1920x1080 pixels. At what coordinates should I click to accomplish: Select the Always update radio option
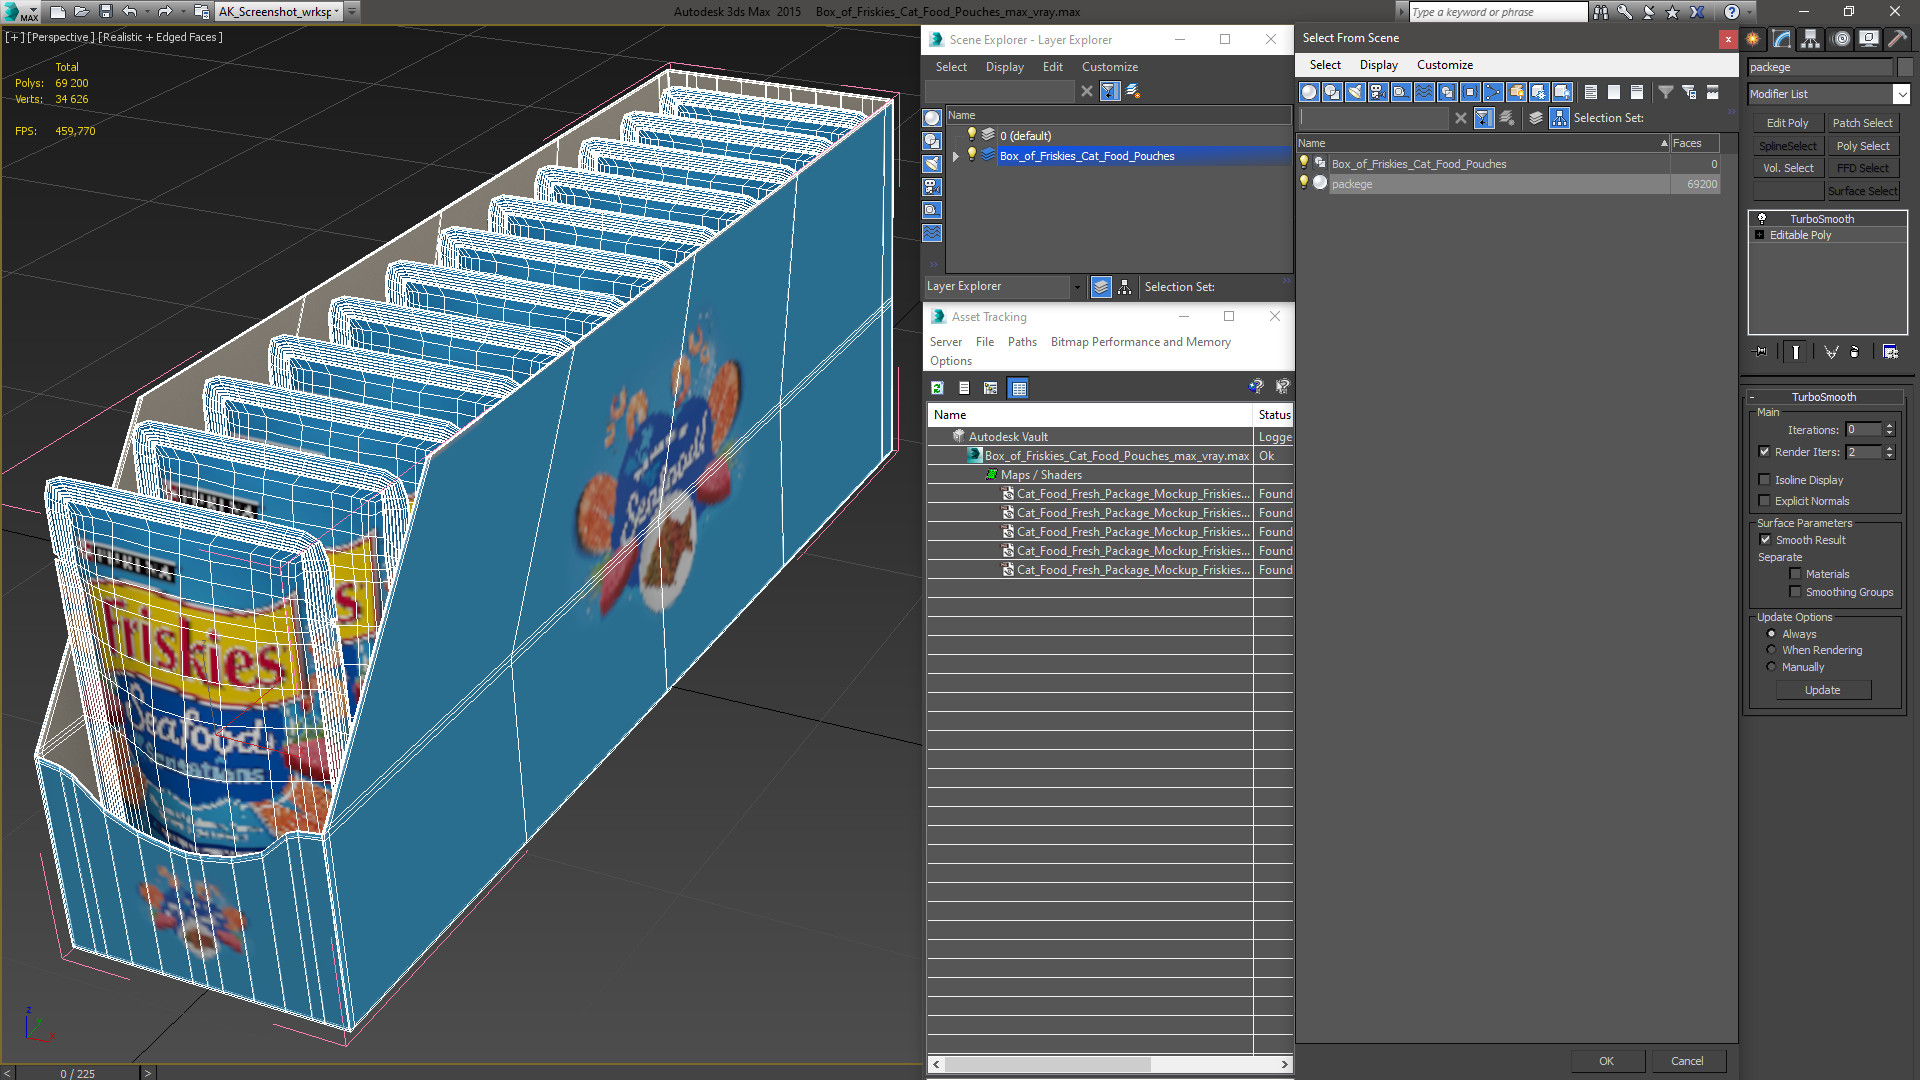click(x=1771, y=634)
